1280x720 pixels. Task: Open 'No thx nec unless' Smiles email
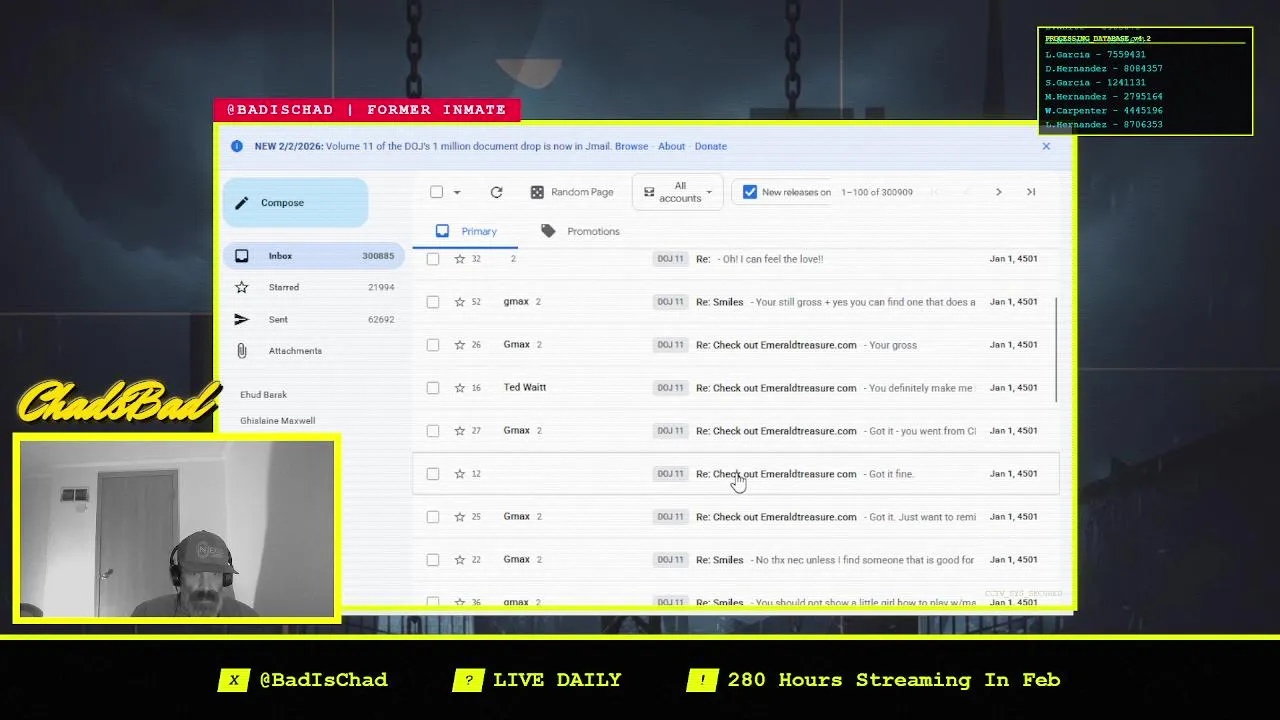pos(735,560)
